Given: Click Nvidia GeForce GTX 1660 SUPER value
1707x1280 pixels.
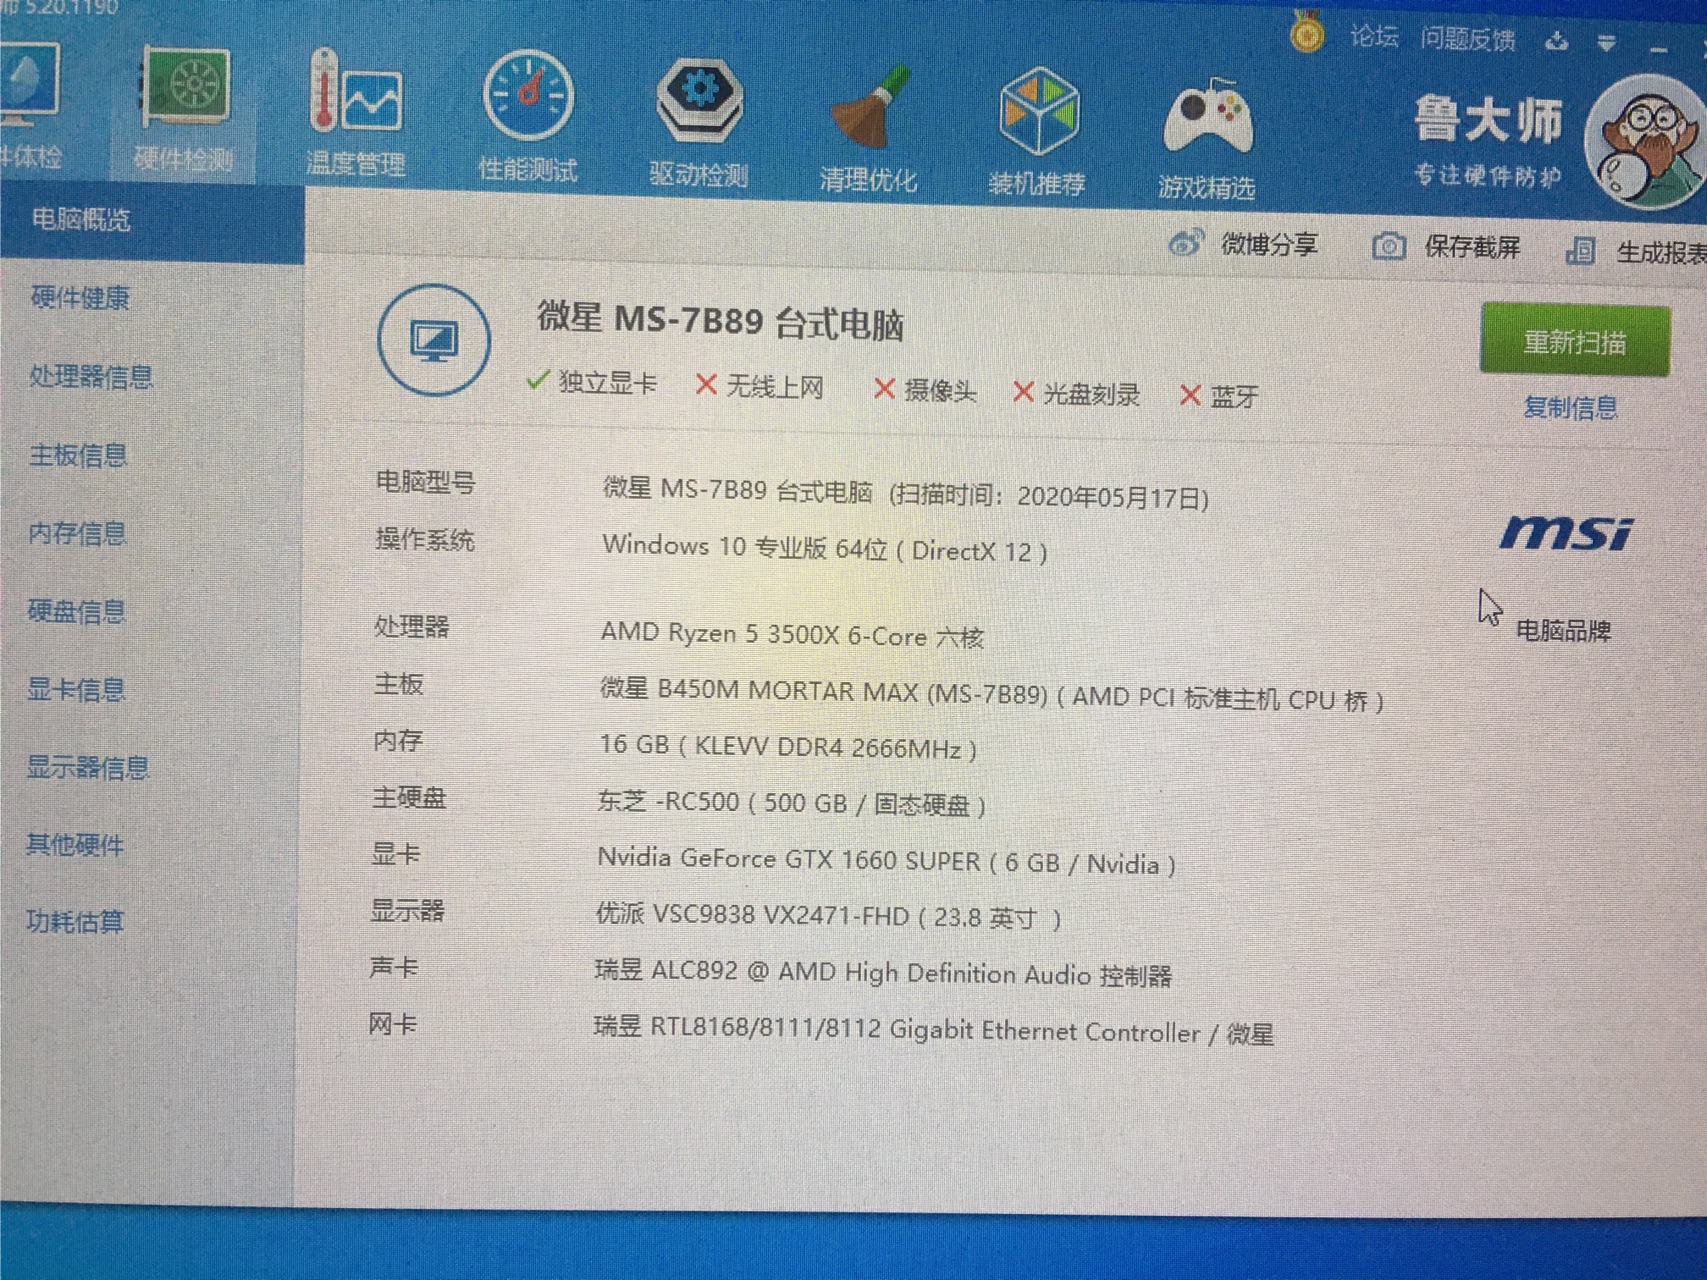Looking at the screenshot, I should (886, 860).
